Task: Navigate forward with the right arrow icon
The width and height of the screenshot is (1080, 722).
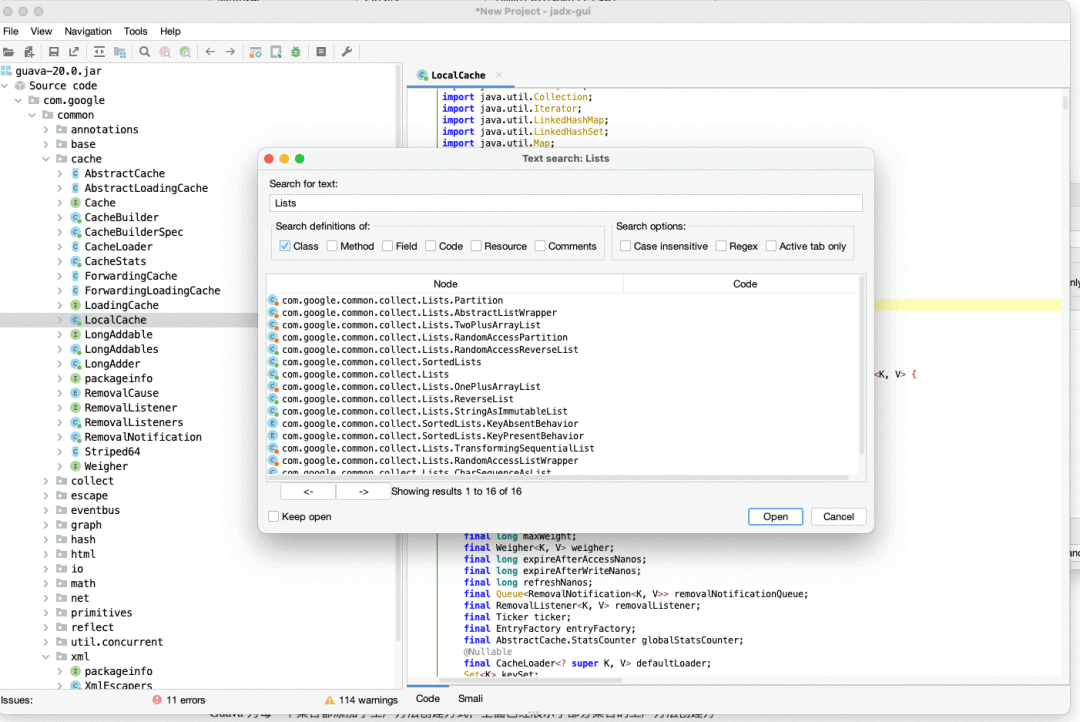Action: 230,52
